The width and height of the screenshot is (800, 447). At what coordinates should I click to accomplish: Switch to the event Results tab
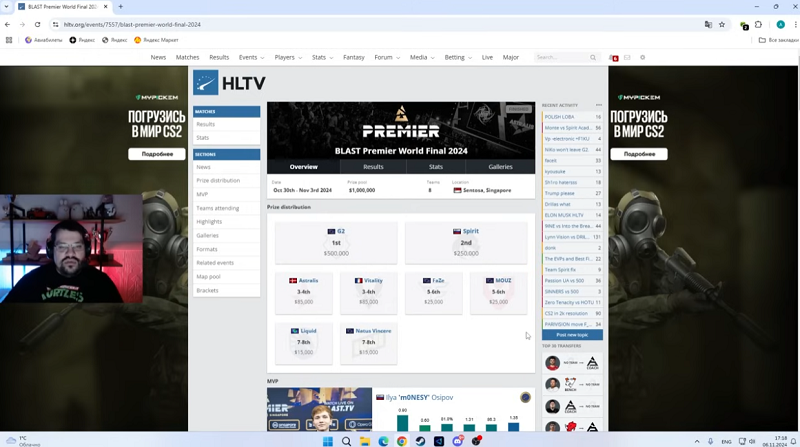point(373,167)
